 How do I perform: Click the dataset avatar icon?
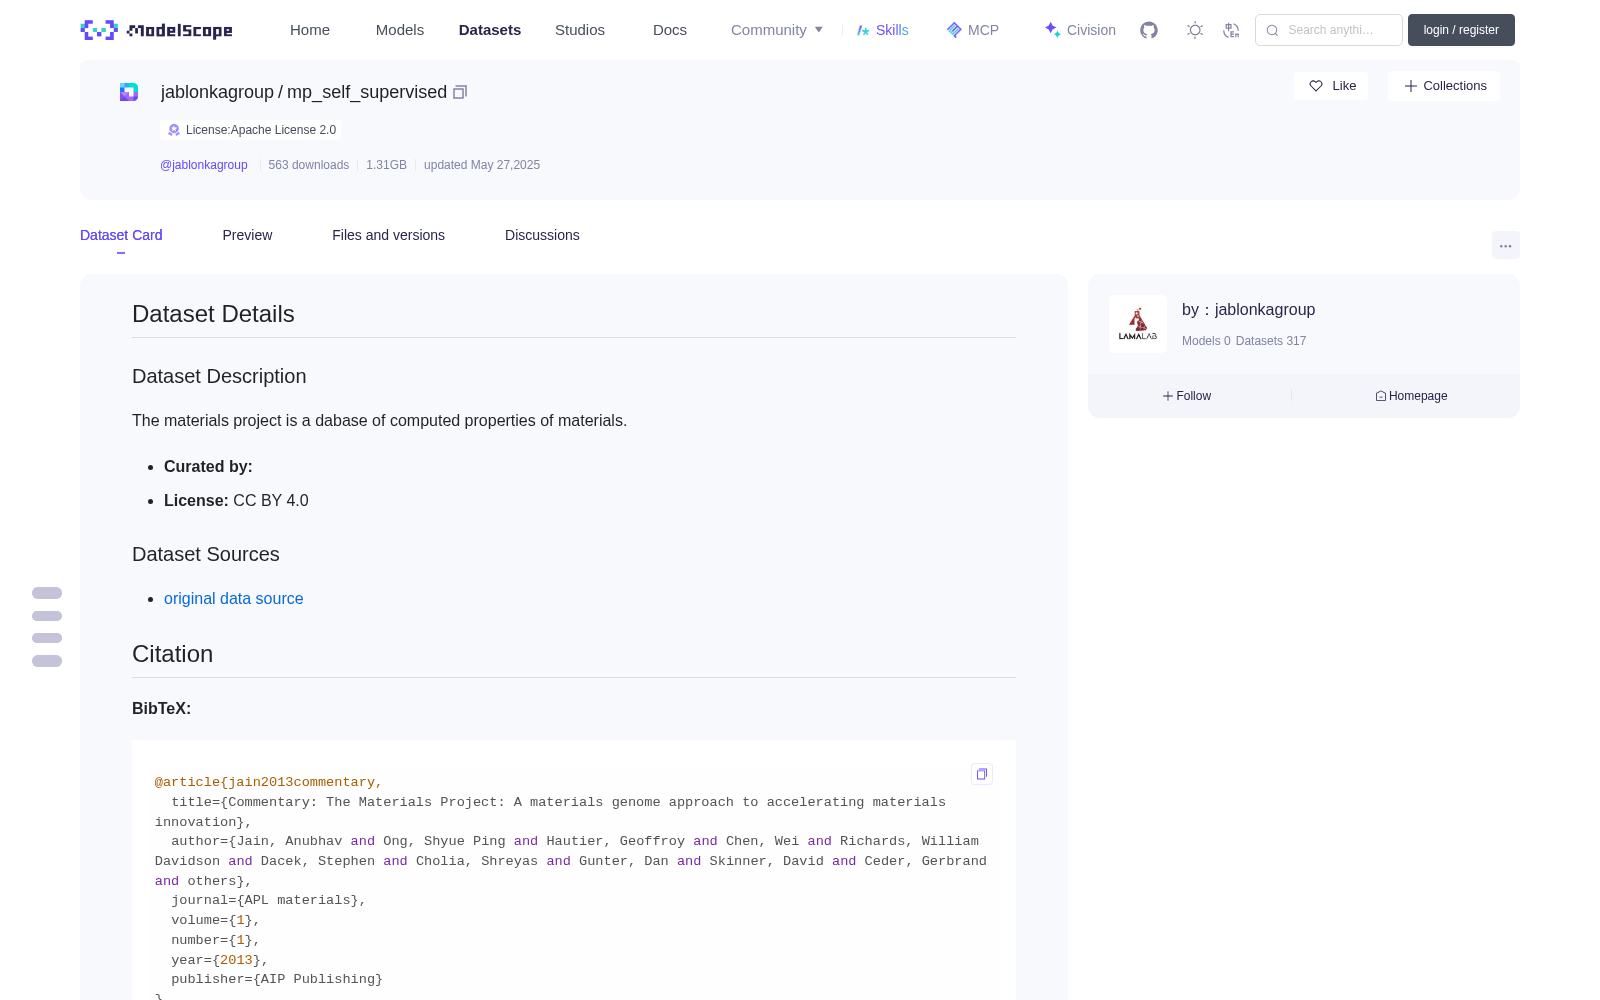[129, 92]
